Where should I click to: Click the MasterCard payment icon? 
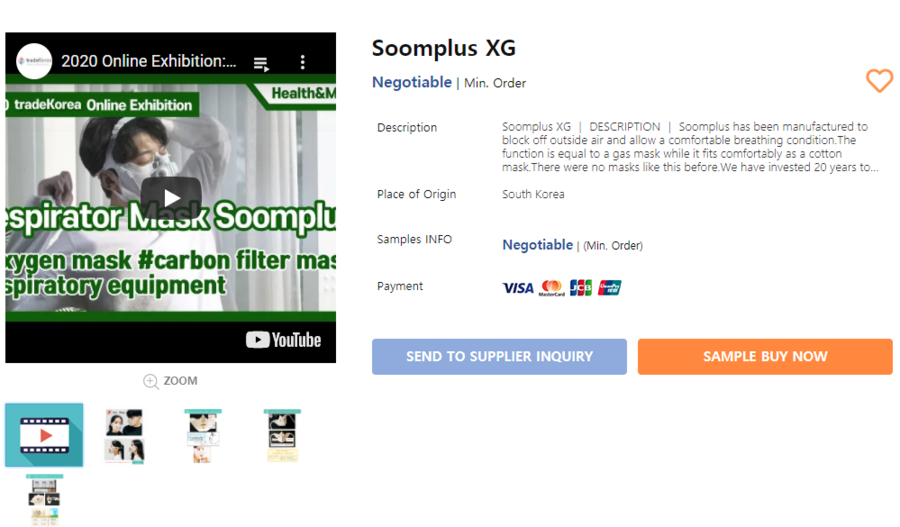point(552,288)
